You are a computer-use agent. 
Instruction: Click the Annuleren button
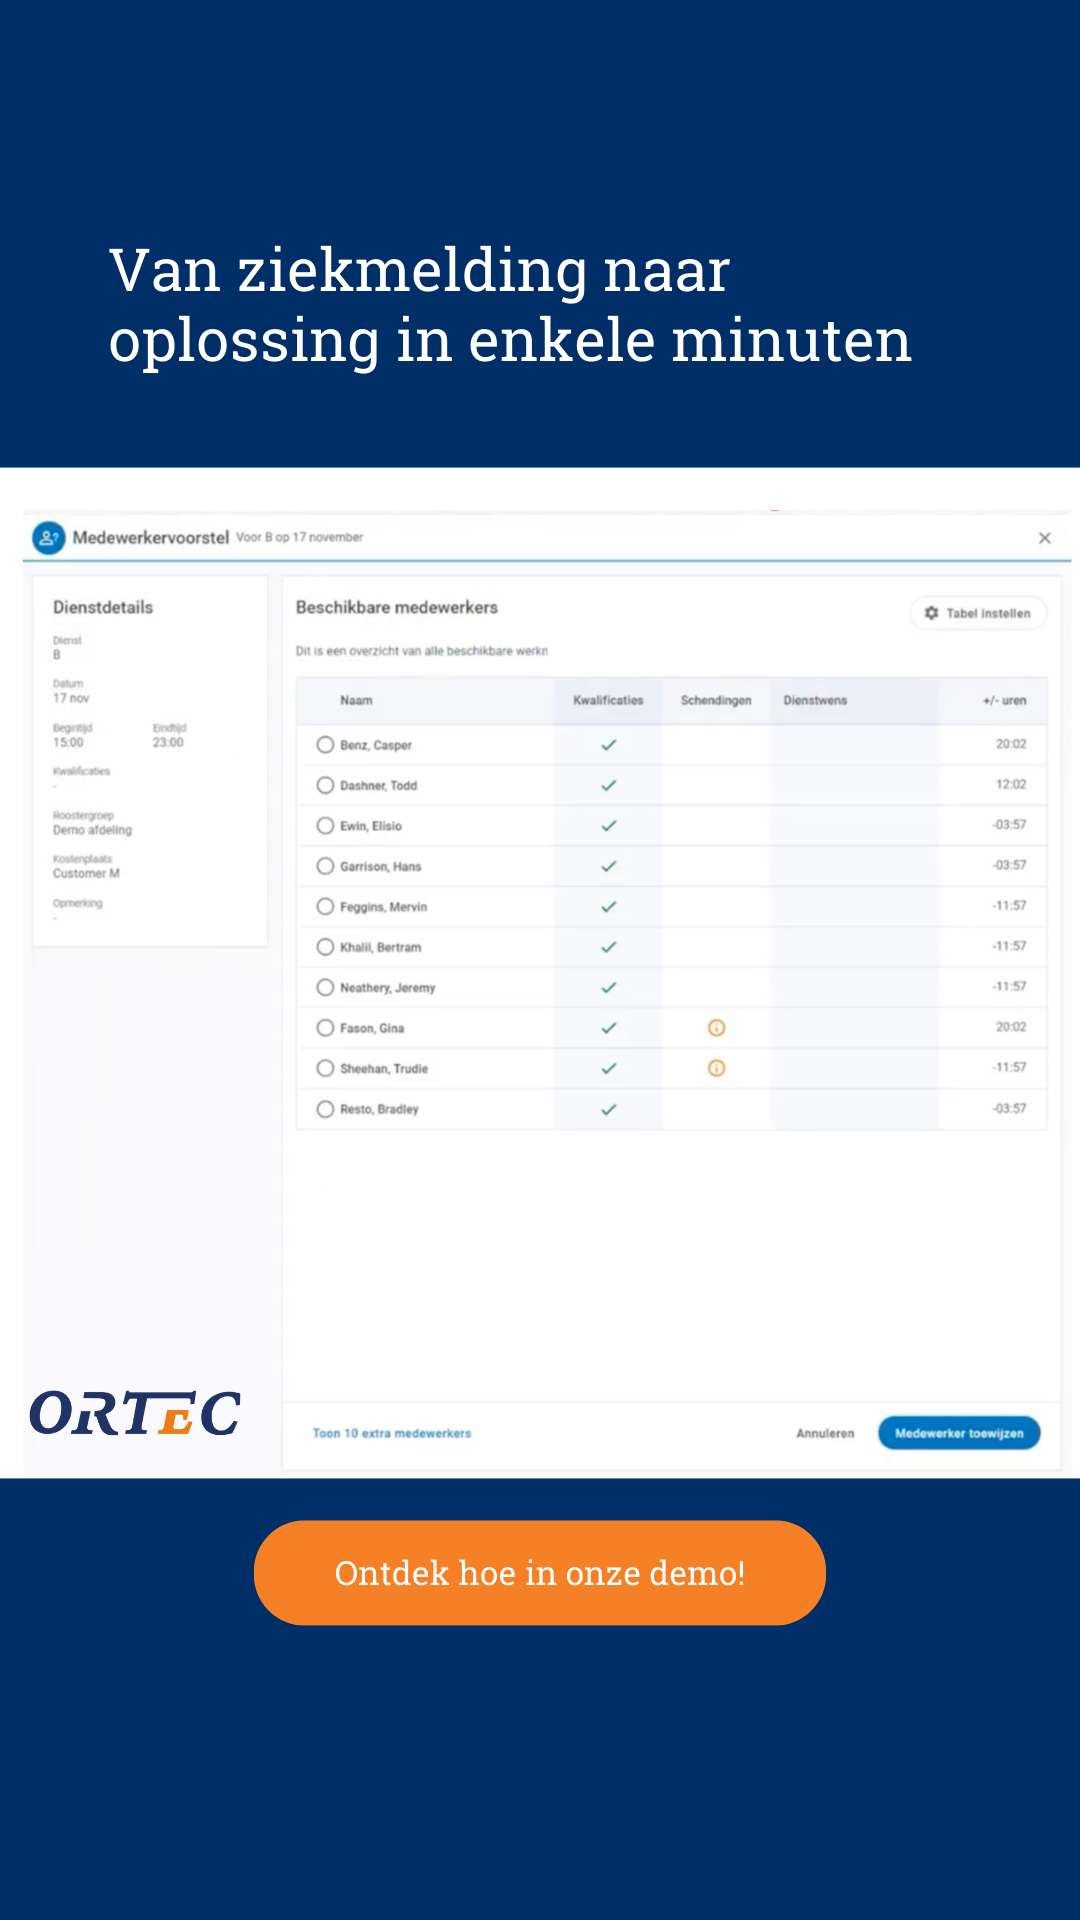click(x=825, y=1433)
